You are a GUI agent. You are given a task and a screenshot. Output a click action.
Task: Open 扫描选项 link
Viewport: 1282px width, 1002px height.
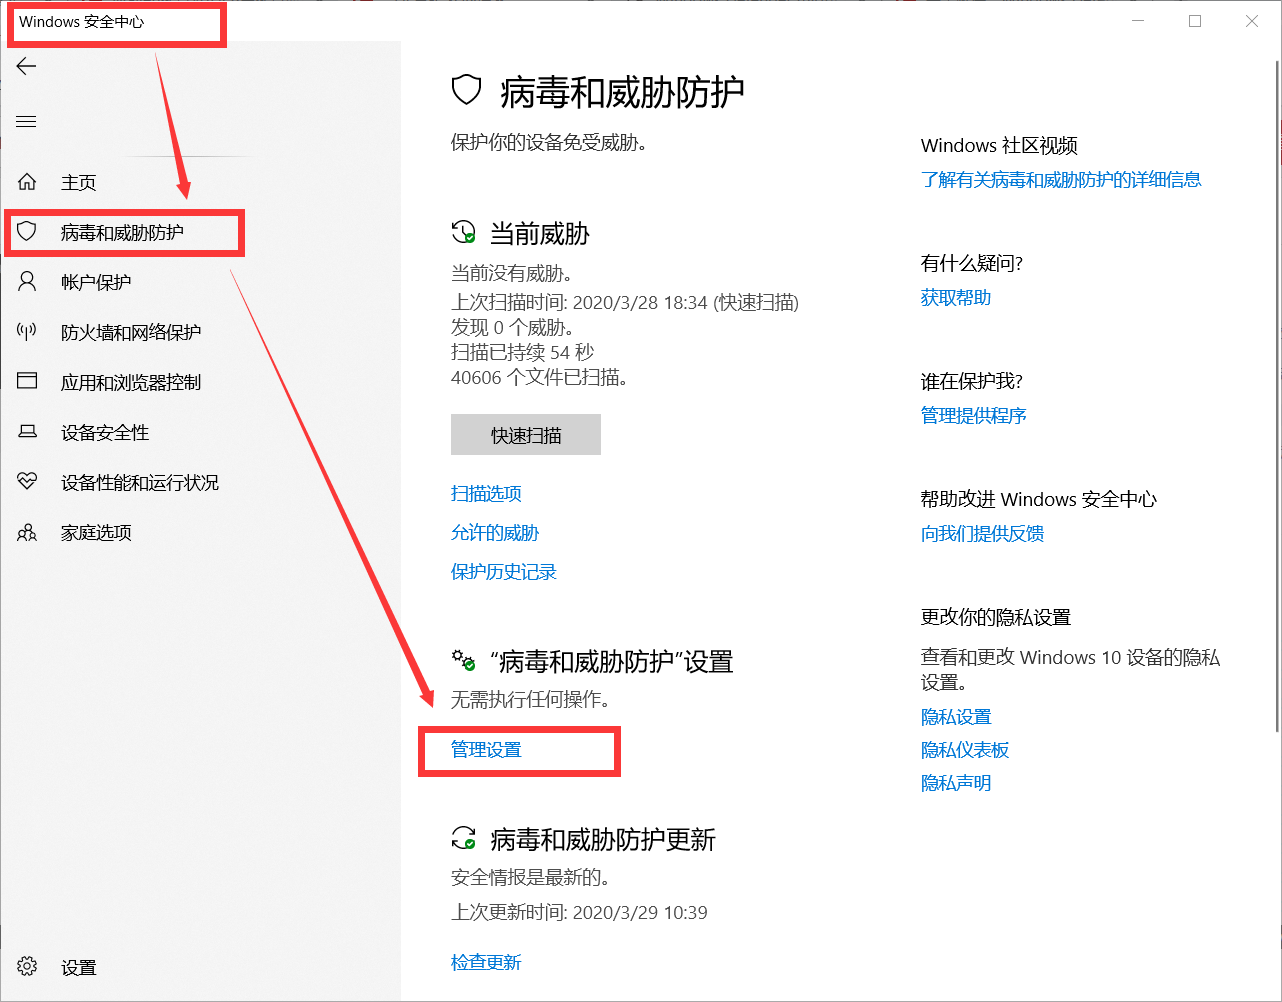[x=486, y=493]
